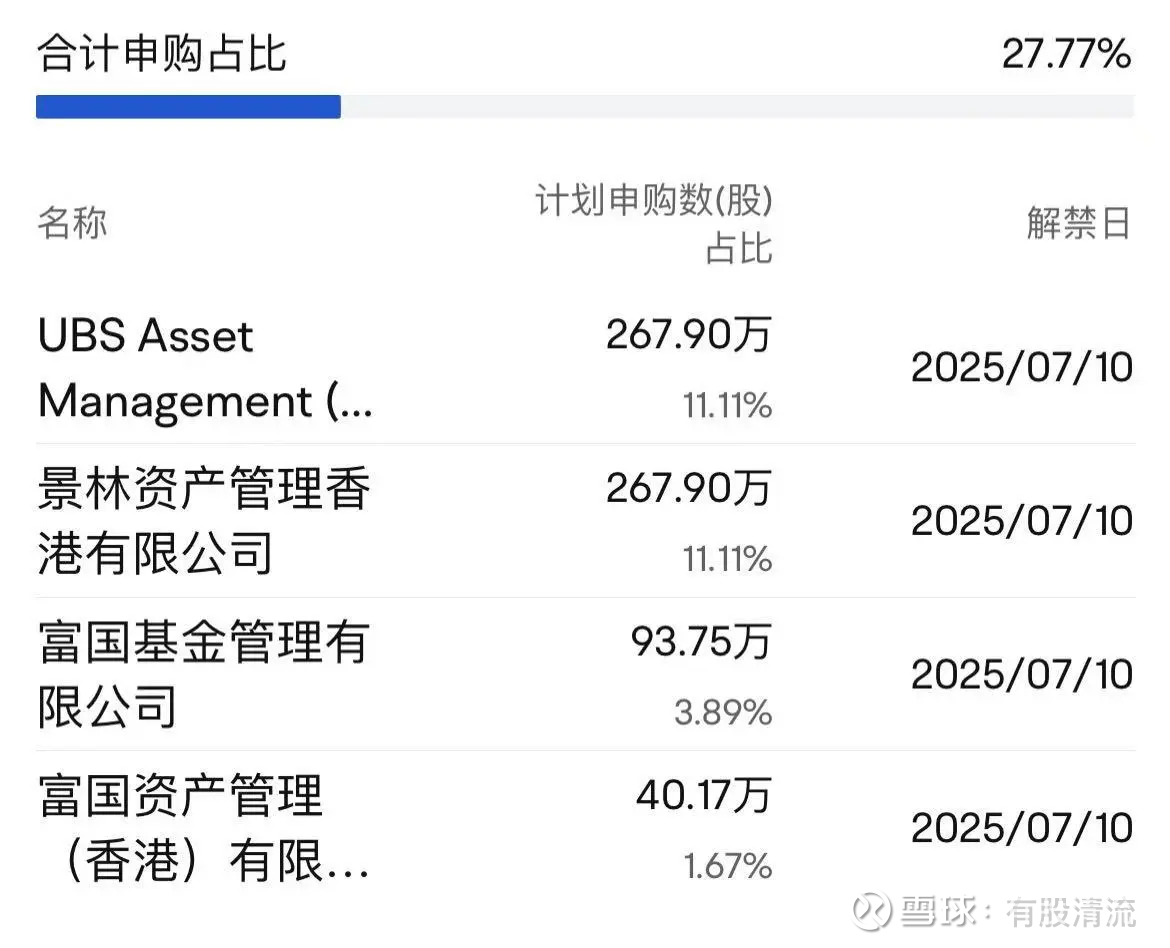Image resolution: width=1170 pixels, height=948 pixels.
Task: Click the 27.77% total percentage value
Action: [x=1066, y=54]
